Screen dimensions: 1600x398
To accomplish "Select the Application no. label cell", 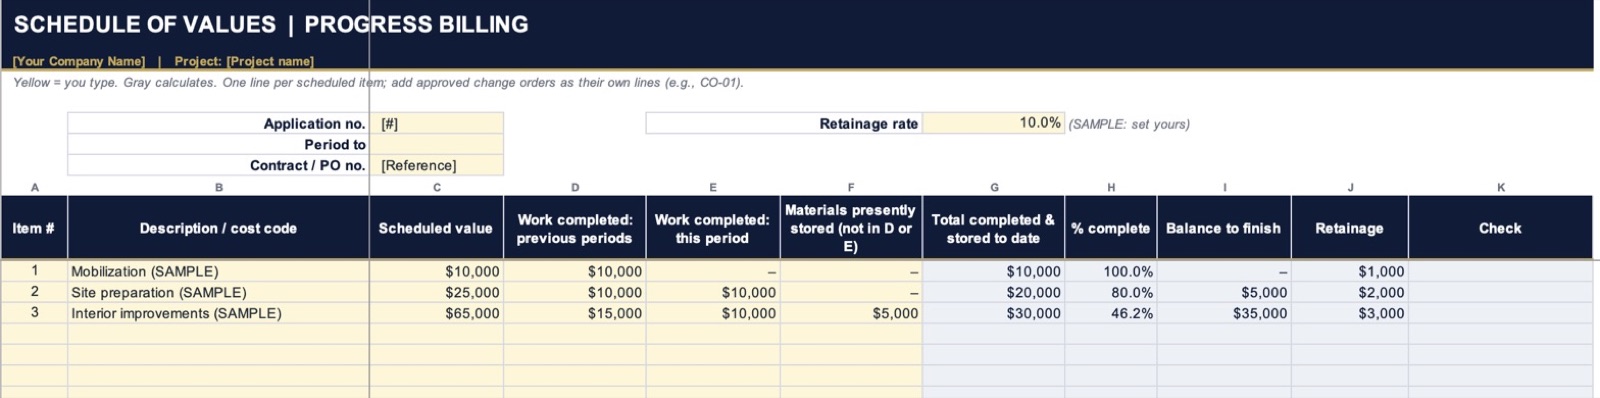I will click(218, 124).
